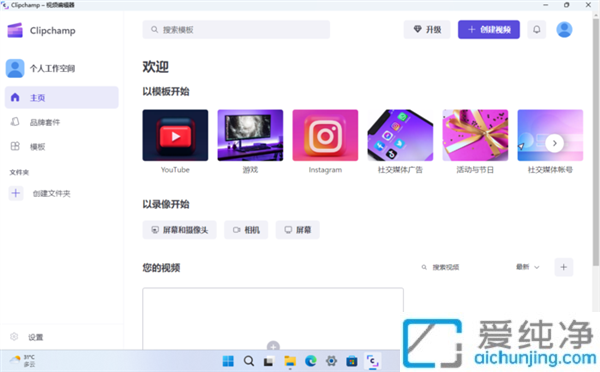Open the Instagram template thumbnail
This screenshot has height=372, width=600.
click(x=325, y=135)
